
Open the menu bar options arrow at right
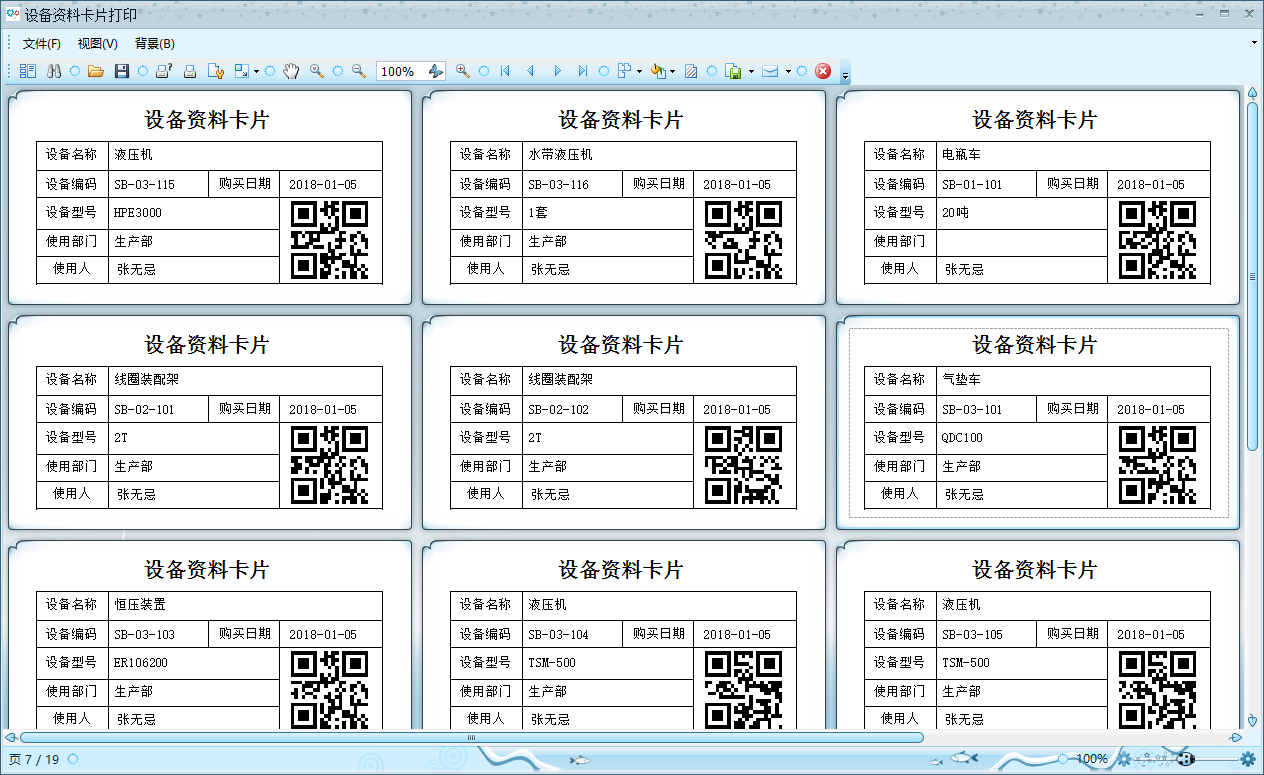click(x=1255, y=43)
